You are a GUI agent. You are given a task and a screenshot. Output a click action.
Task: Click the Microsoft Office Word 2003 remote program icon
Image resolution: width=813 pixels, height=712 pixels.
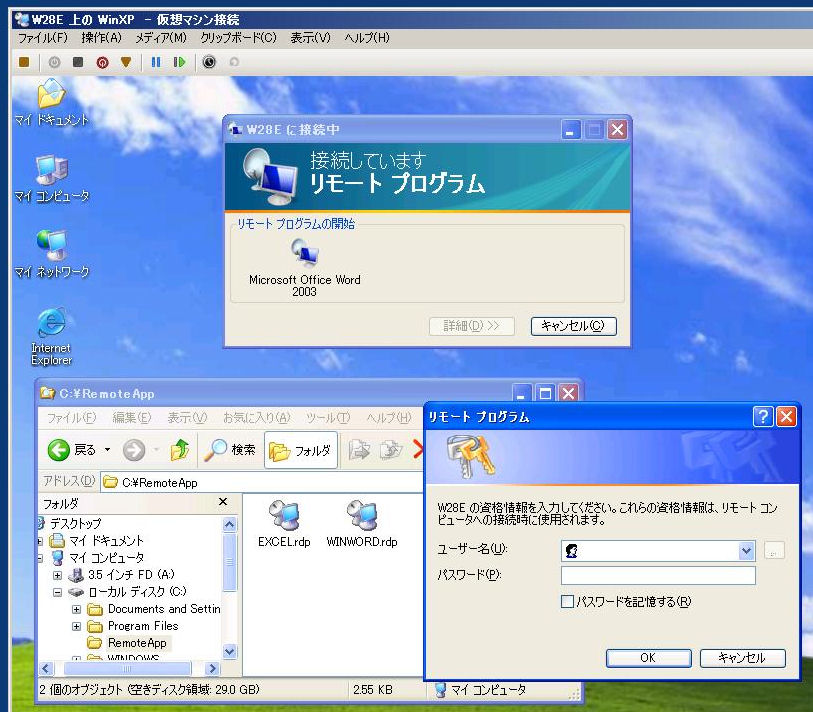pyautogui.click(x=304, y=268)
